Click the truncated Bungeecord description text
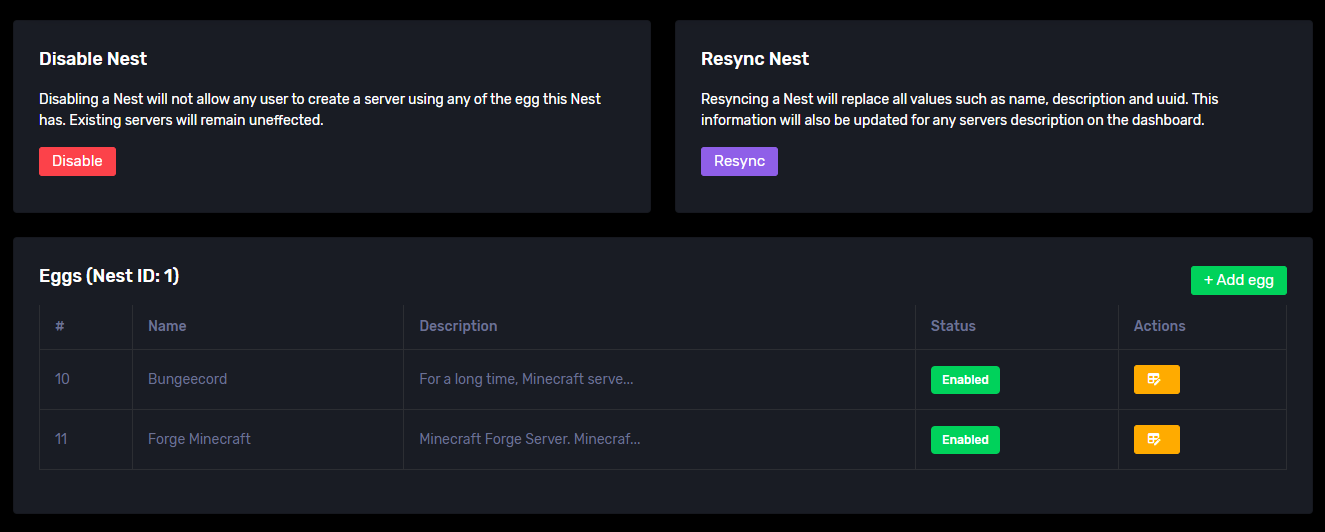 (526, 380)
